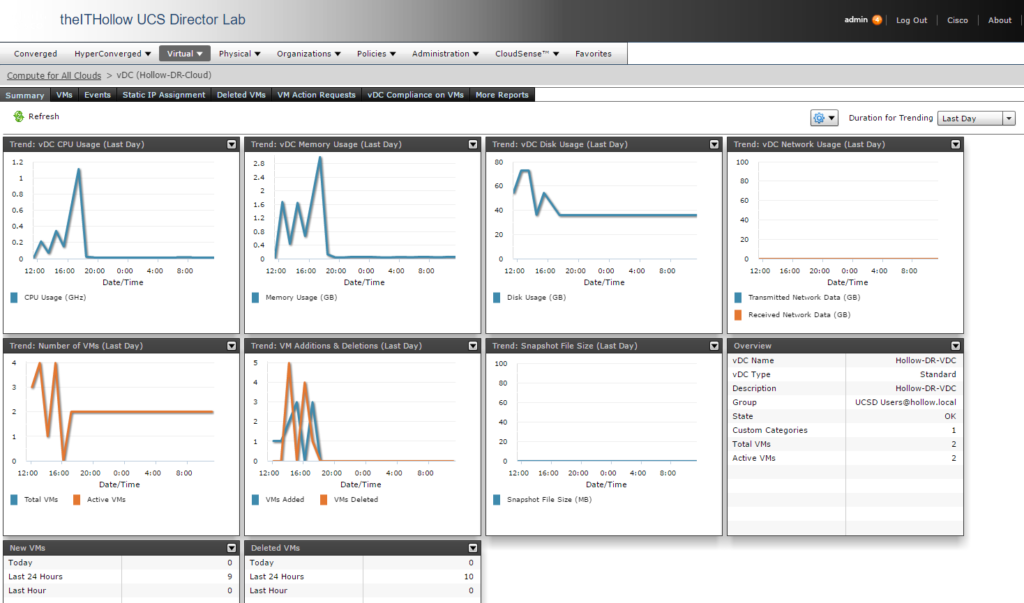
Task: Click the green Refresh icon
Action: pyautogui.click(x=18, y=116)
